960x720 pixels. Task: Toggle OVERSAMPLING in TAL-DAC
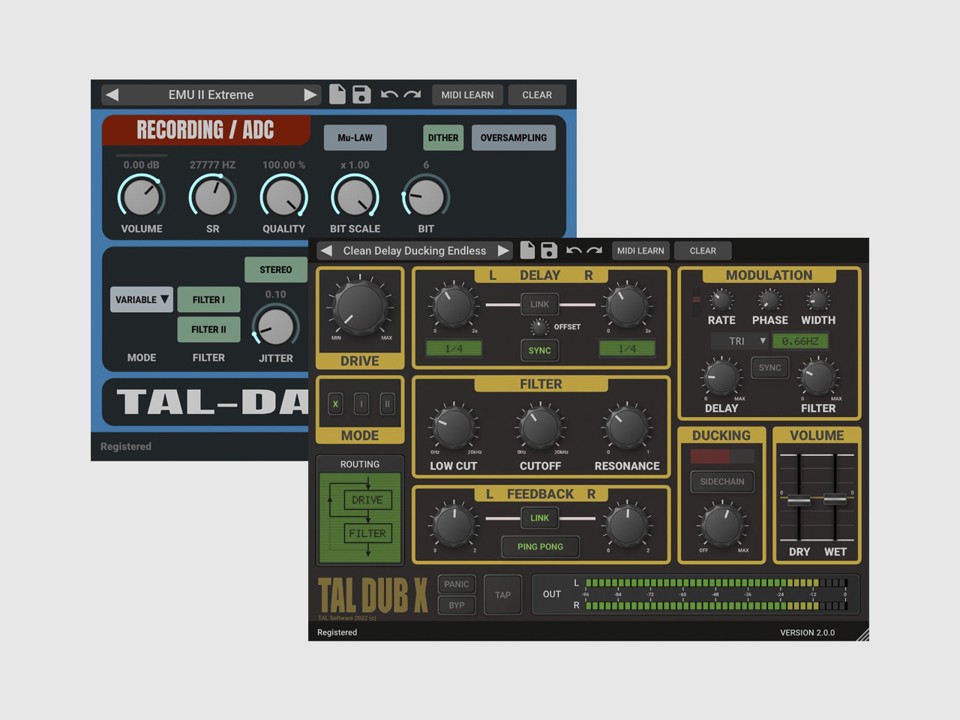[513, 138]
